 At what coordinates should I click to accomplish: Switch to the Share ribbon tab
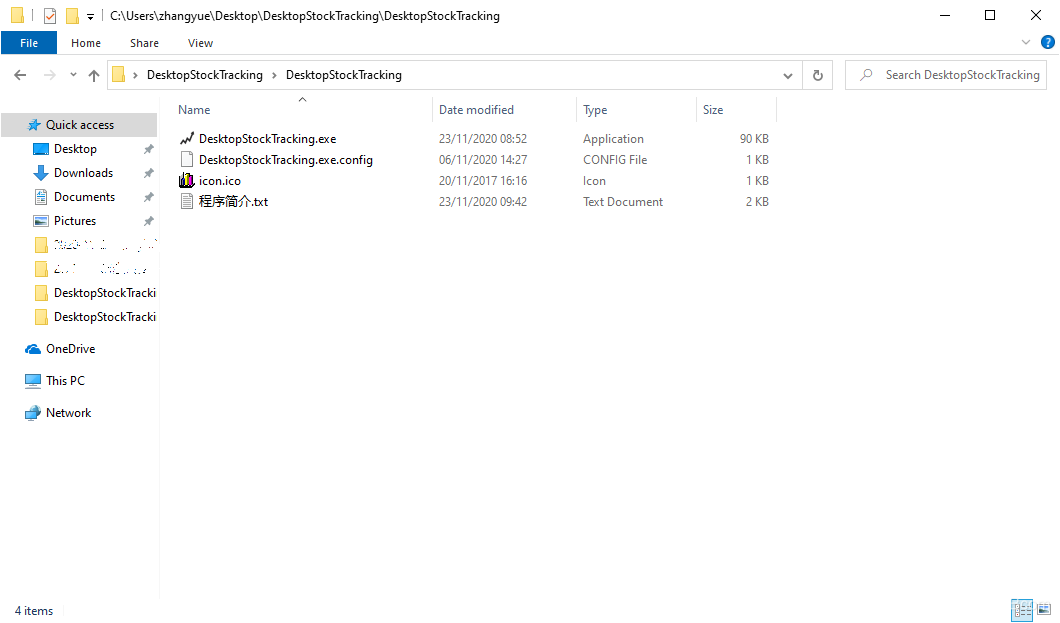pyautogui.click(x=144, y=43)
